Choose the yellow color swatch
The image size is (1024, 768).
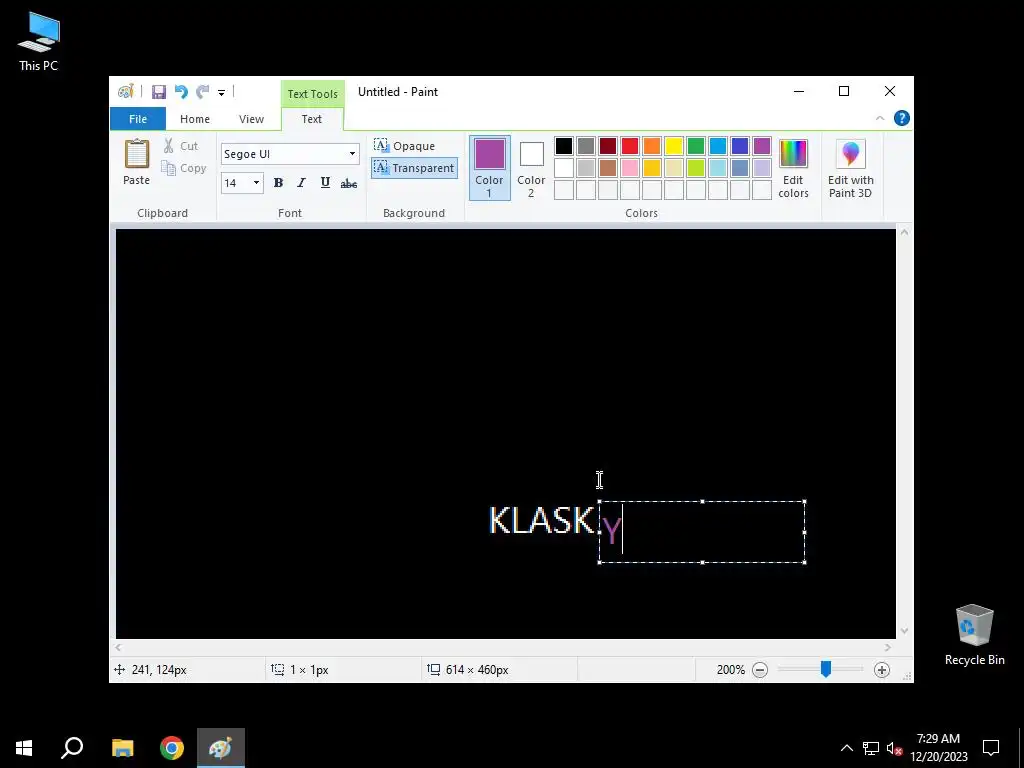674,146
